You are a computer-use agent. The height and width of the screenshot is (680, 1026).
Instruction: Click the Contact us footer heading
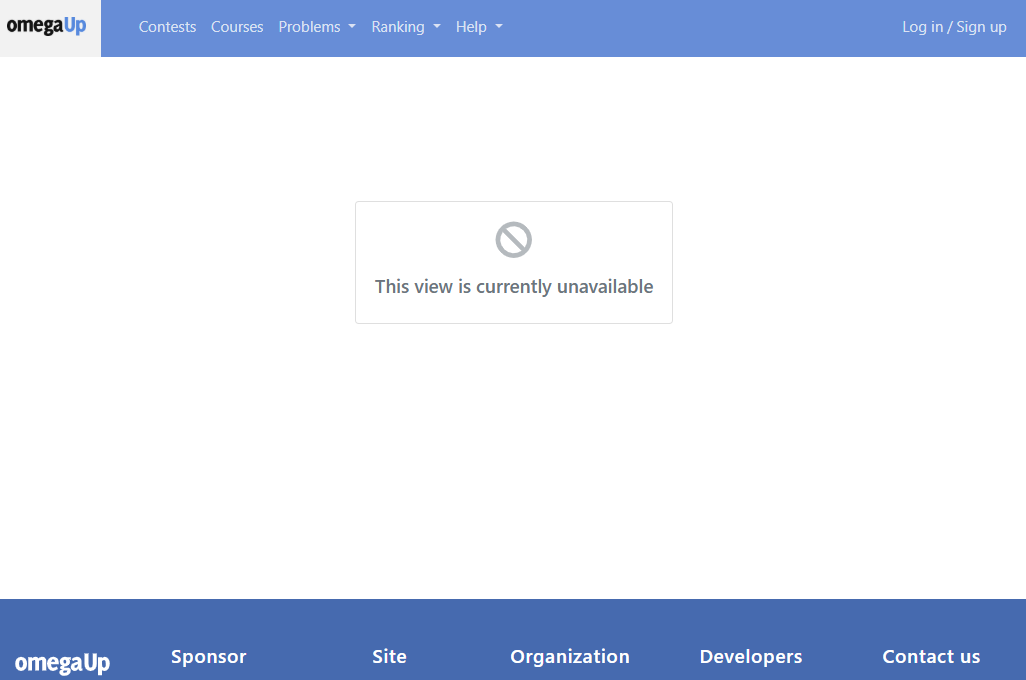[931, 656]
